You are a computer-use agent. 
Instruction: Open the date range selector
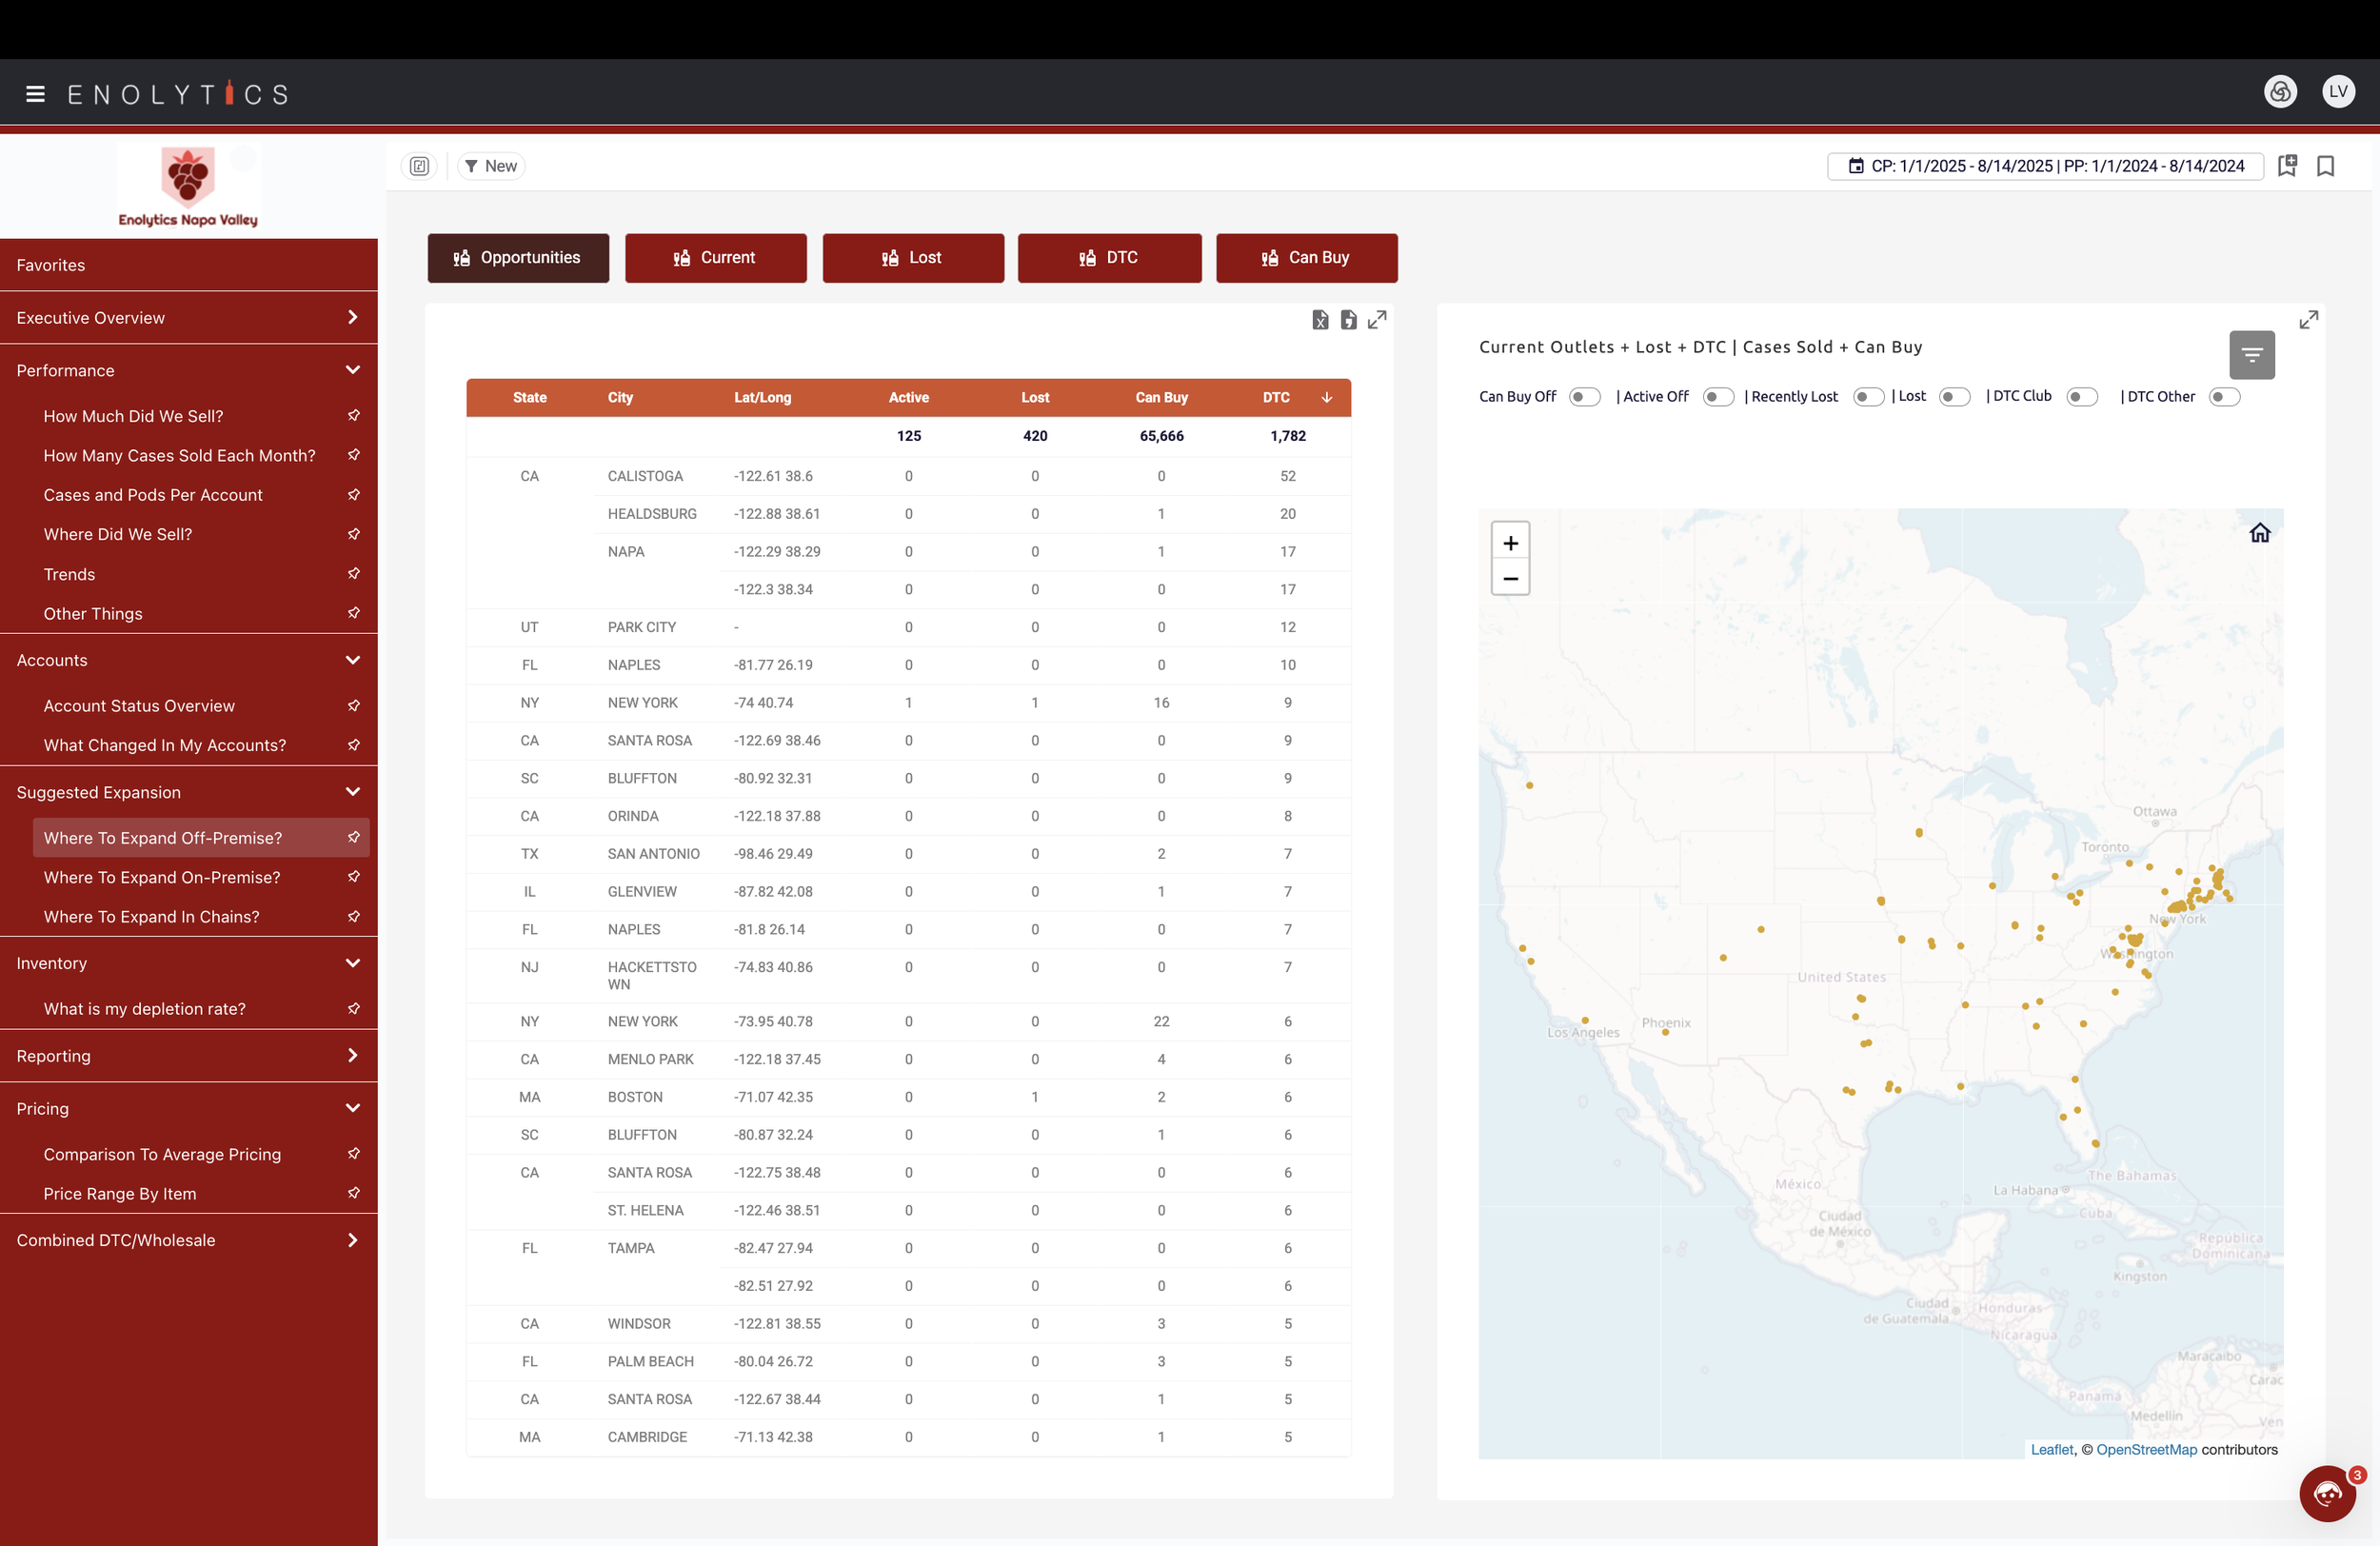[x=2044, y=166]
